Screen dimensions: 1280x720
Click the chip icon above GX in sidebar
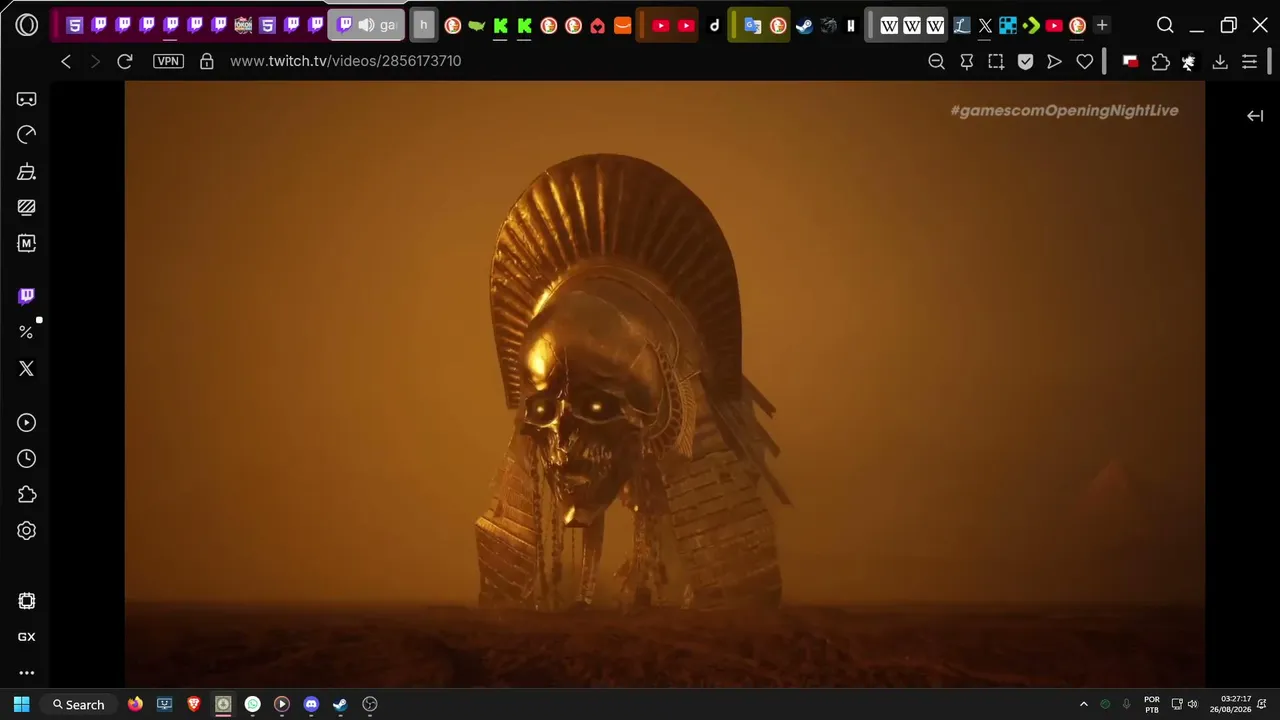coord(27,601)
